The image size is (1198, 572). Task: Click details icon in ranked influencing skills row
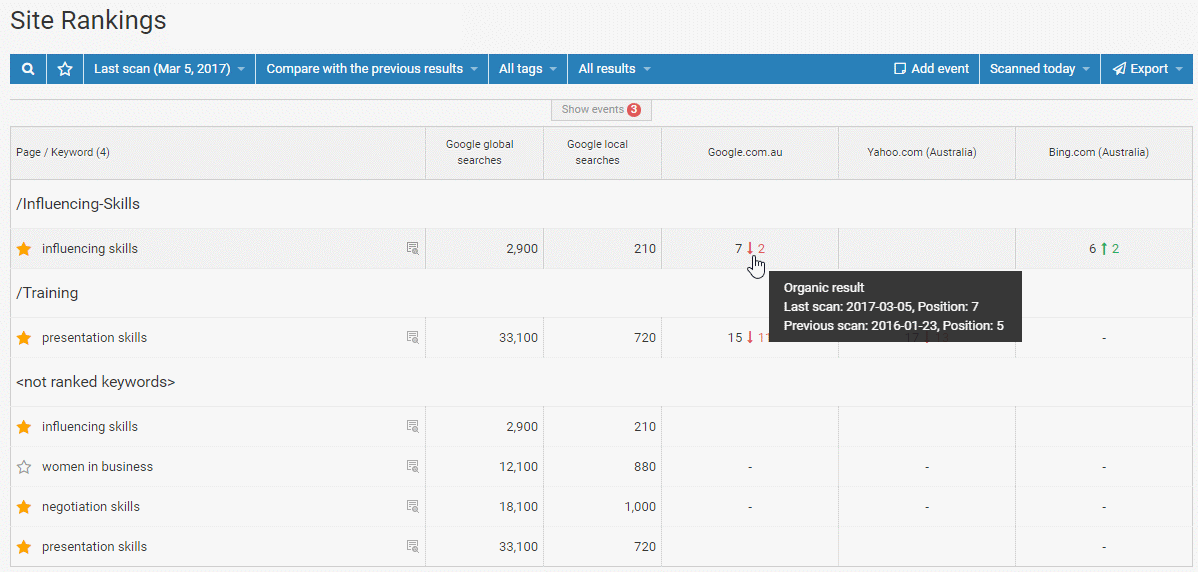point(412,249)
